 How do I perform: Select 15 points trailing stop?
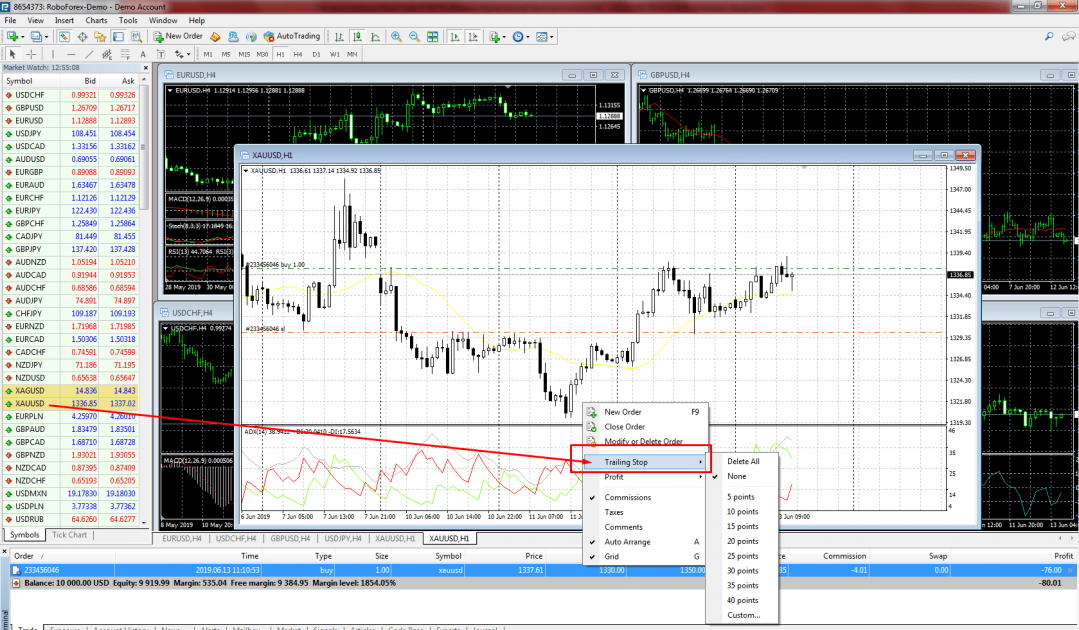pos(743,526)
